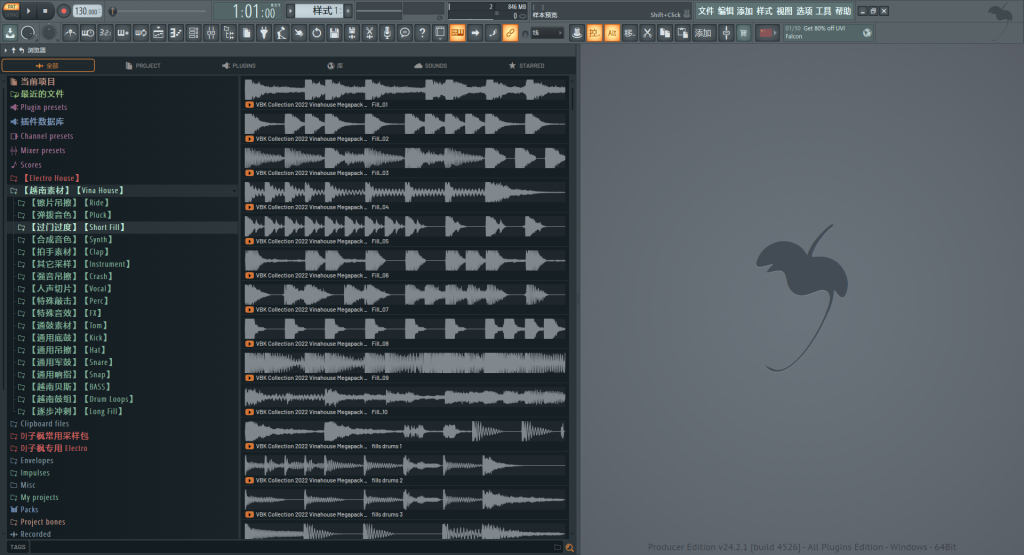Click the question mark help icon
1024x555 pixels.
tap(423, 33)
